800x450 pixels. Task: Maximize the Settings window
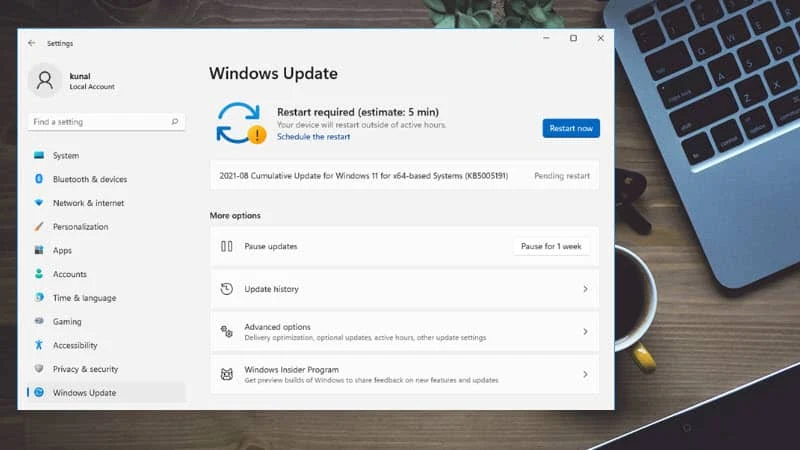(x=573, y=38)
